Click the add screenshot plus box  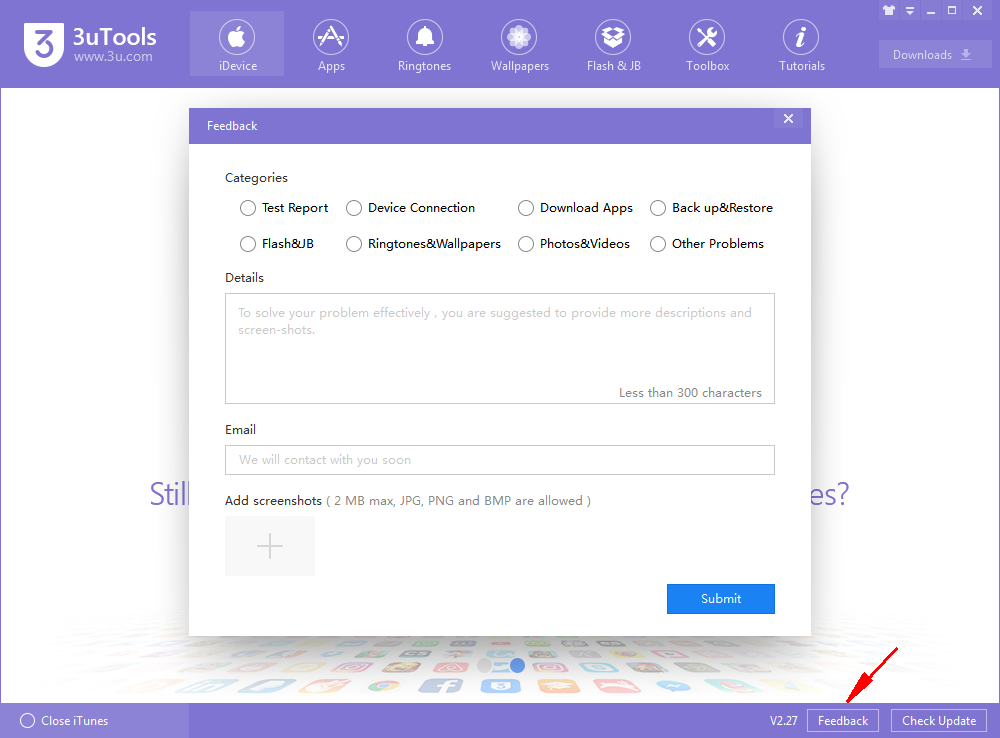(x=270, y=546)
